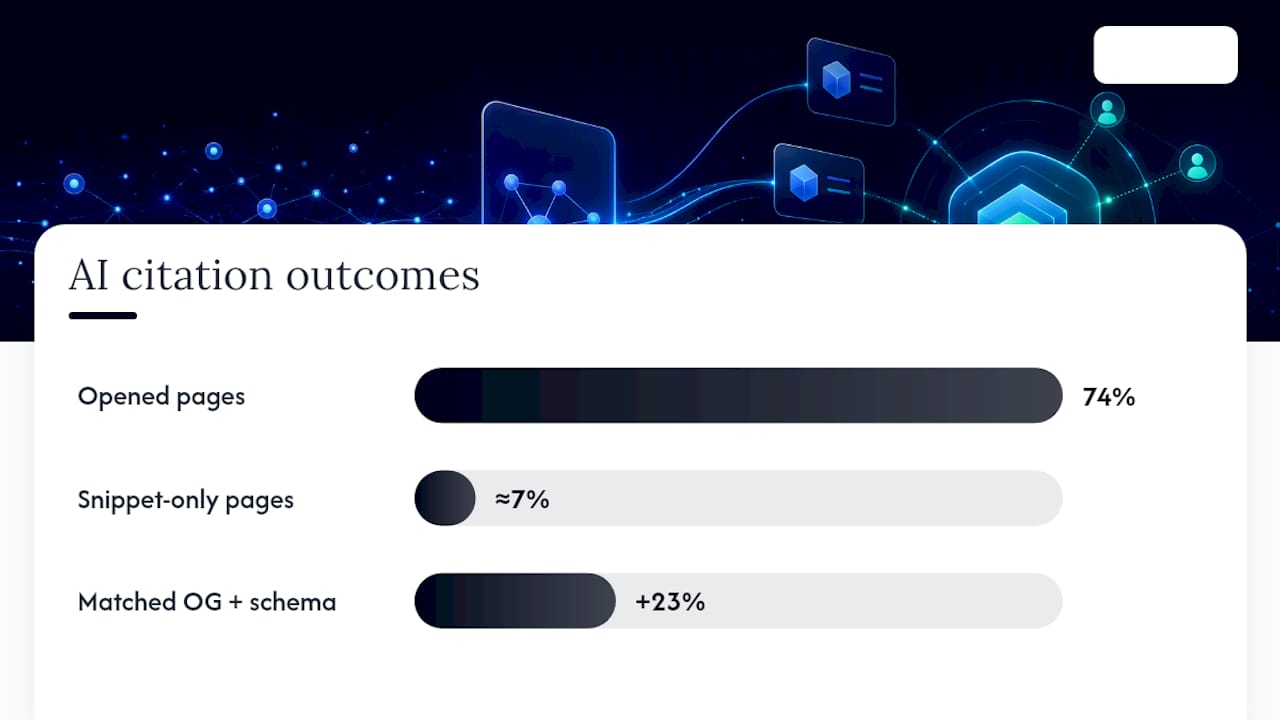Click the 74% value text
Screen dimensions: 1280x720
1109,397
